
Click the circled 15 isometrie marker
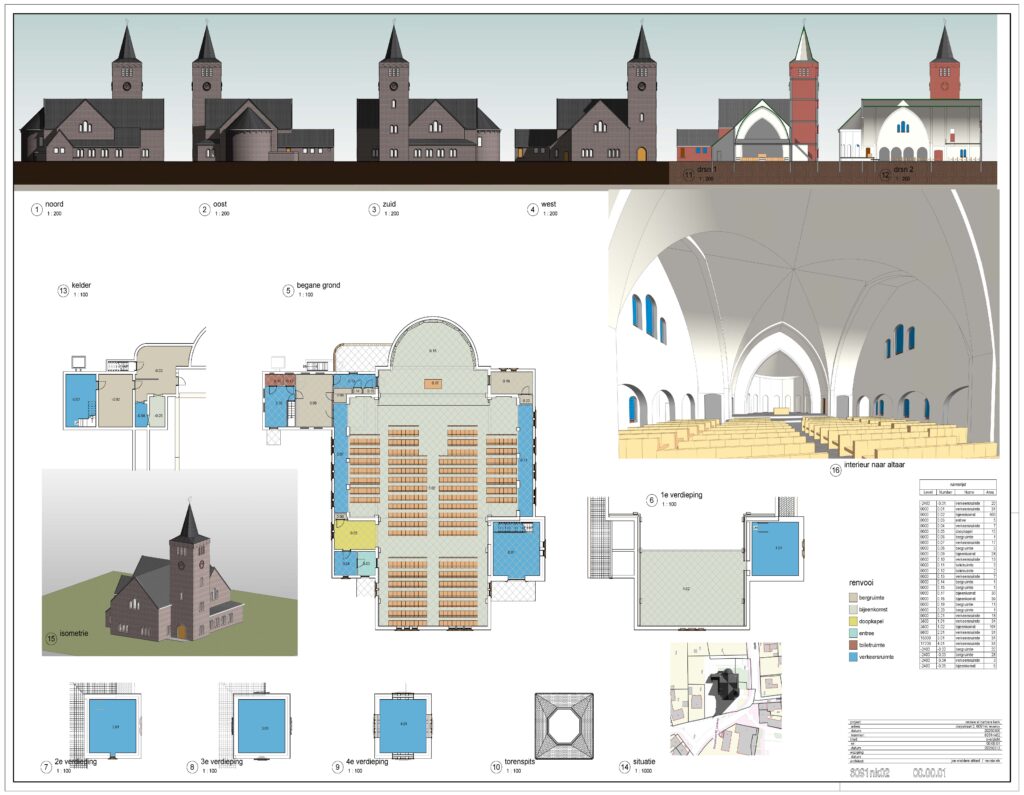[50, 638]
